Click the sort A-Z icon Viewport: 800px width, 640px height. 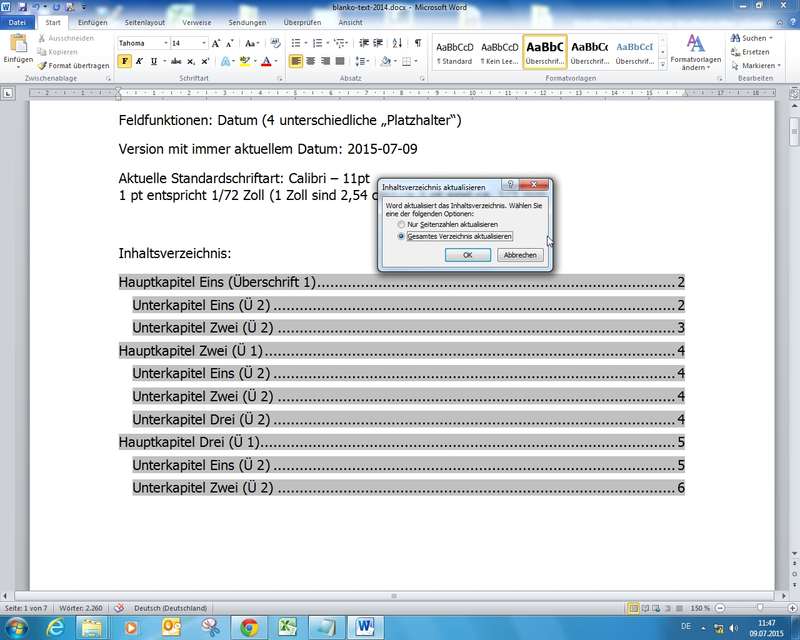(x=397, y=43)
